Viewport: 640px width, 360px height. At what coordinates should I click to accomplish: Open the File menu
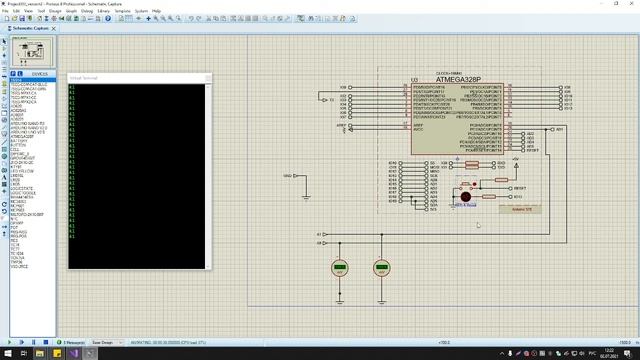click(x=5, y=11)
